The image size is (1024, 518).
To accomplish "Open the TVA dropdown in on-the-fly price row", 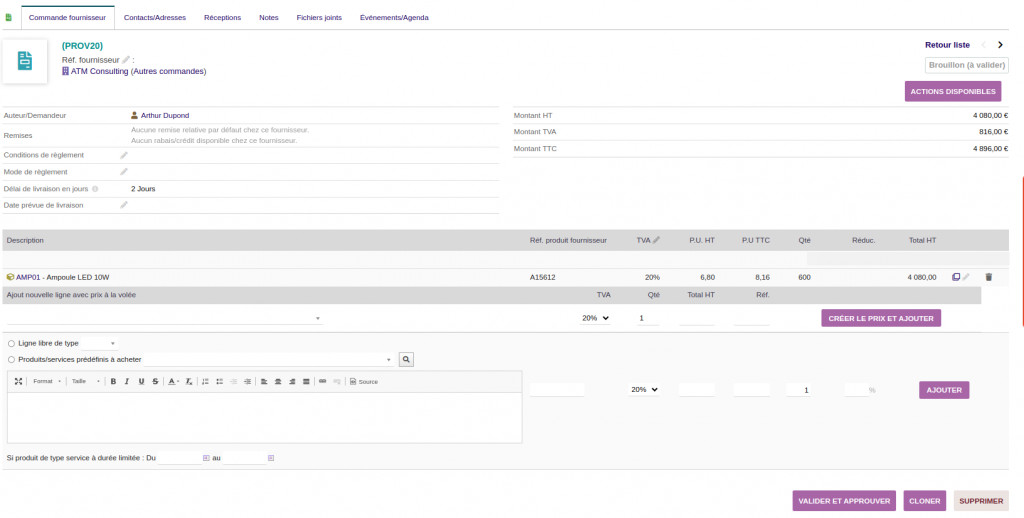I will point(595,318).
